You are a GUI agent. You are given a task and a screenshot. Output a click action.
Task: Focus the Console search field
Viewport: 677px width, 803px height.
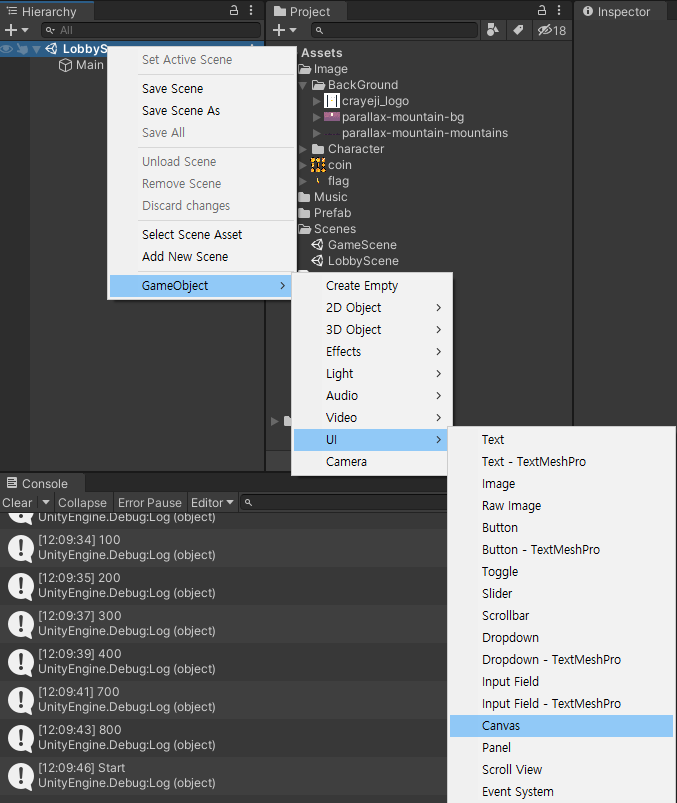tap(343, 503)
